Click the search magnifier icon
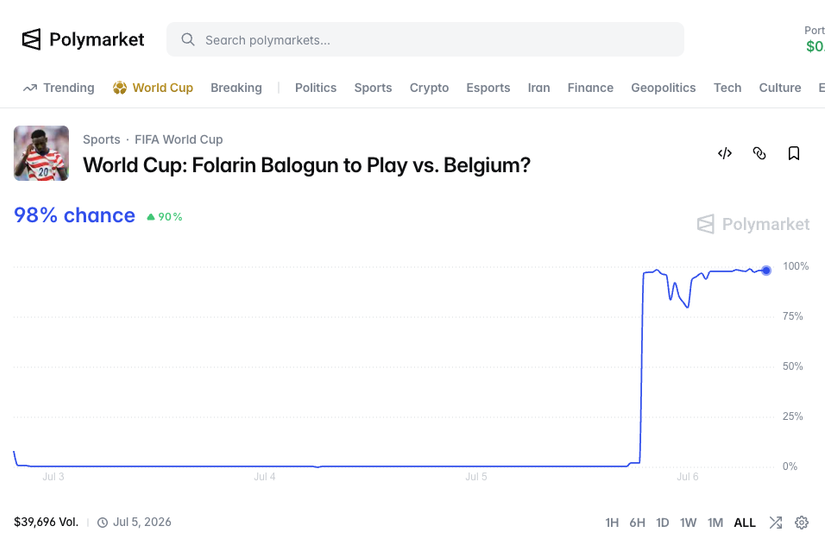The height and width of the screenshot is (546, 837). click(188, 39)
